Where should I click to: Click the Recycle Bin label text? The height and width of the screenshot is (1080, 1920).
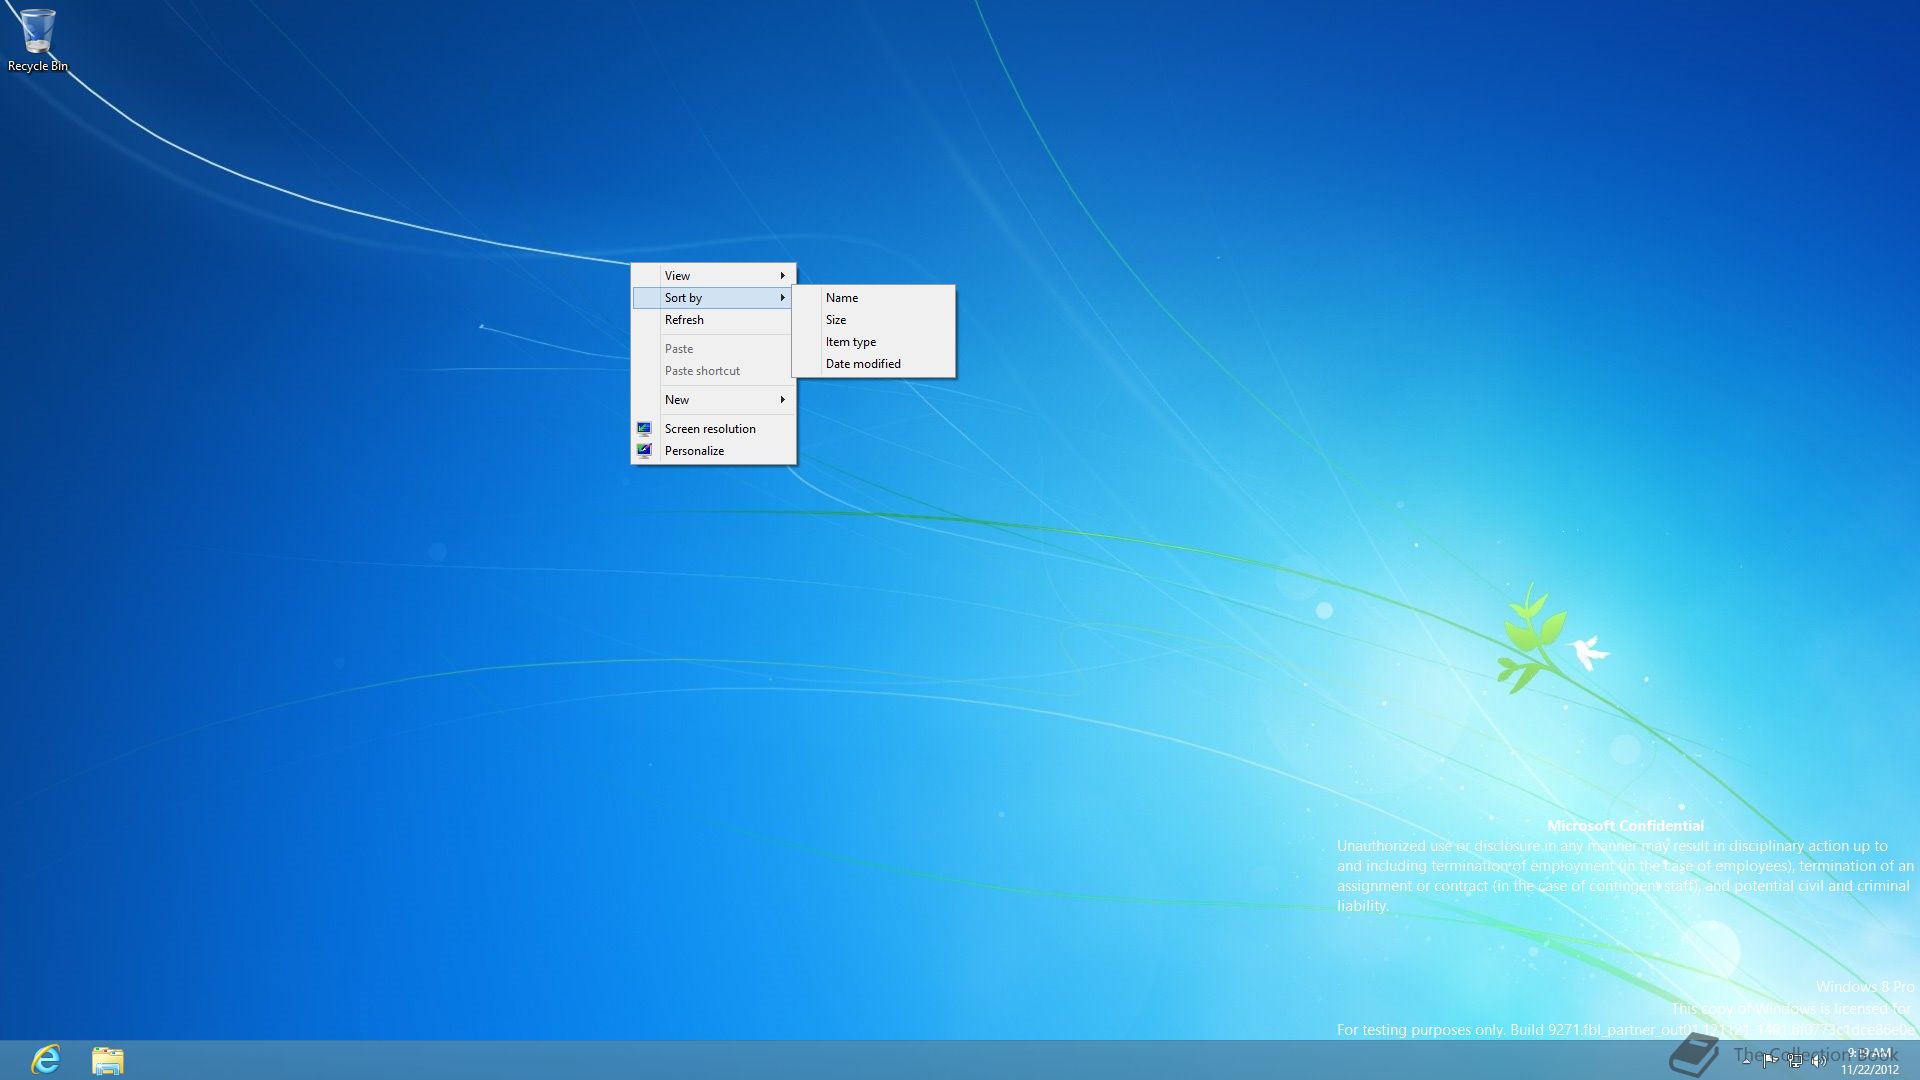click(38, 66)
